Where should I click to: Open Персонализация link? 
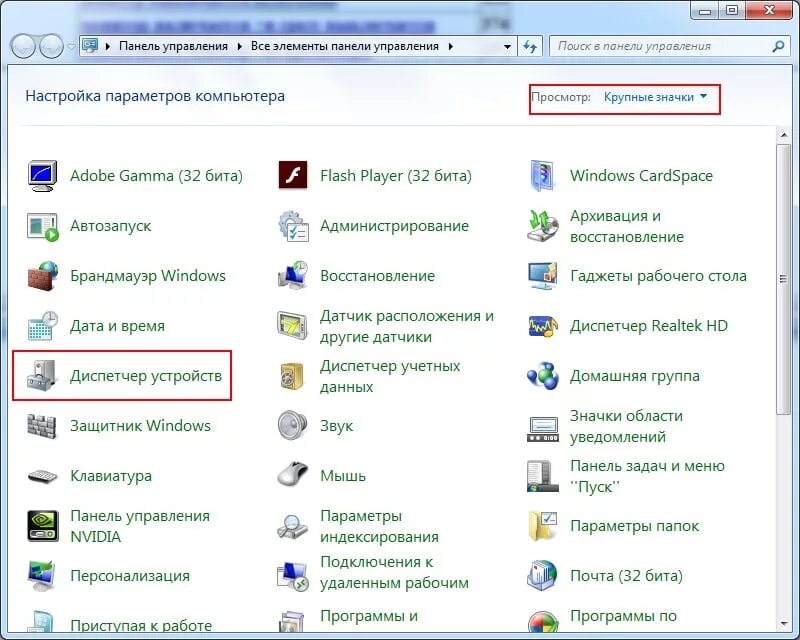[x=130, y=576]
